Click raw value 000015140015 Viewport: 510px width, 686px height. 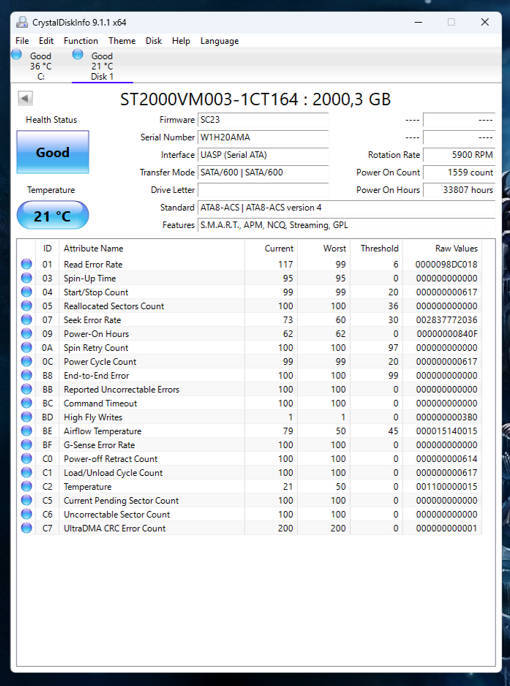(446, 431)
